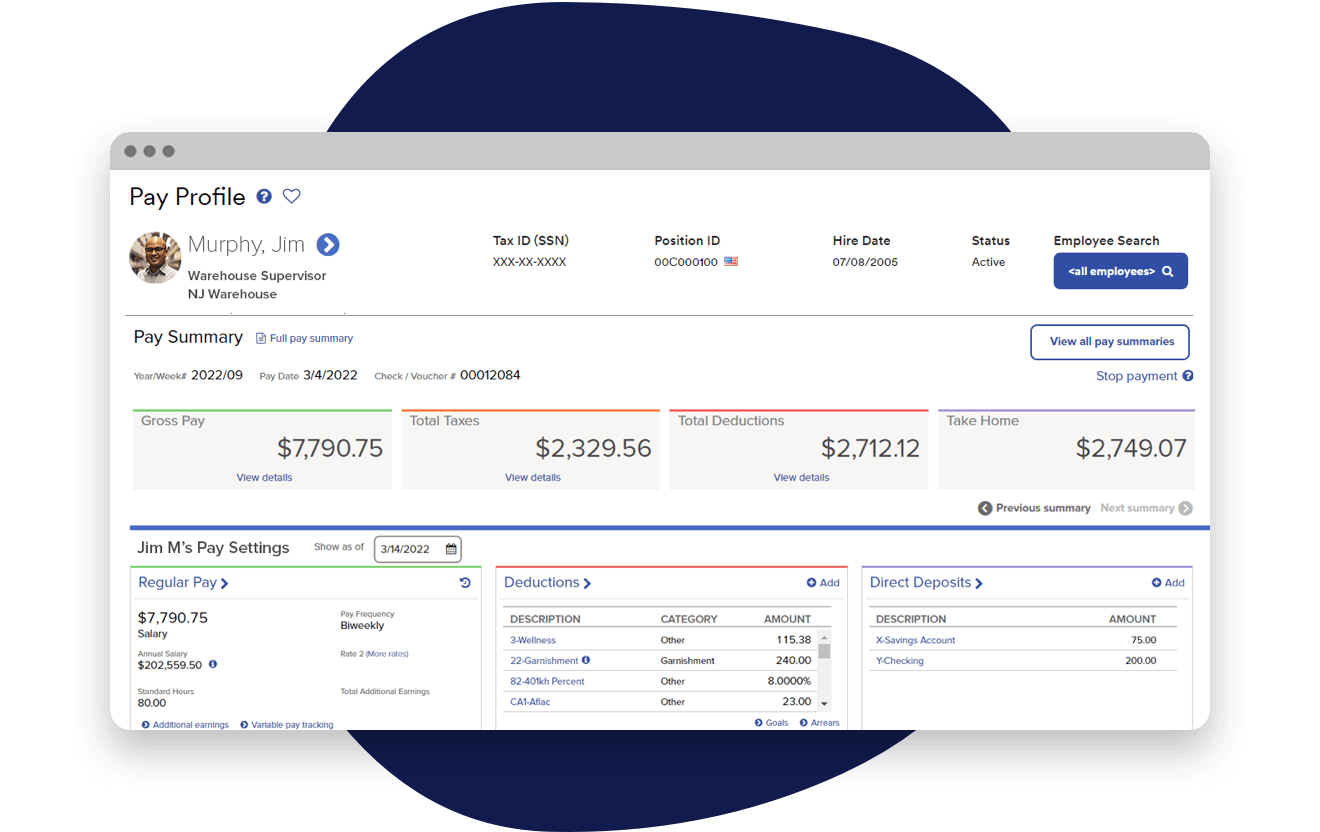View details under Gross Pay
This screenshot has width=1320, height=832.
pyautogui.click(x=264, y=478)
